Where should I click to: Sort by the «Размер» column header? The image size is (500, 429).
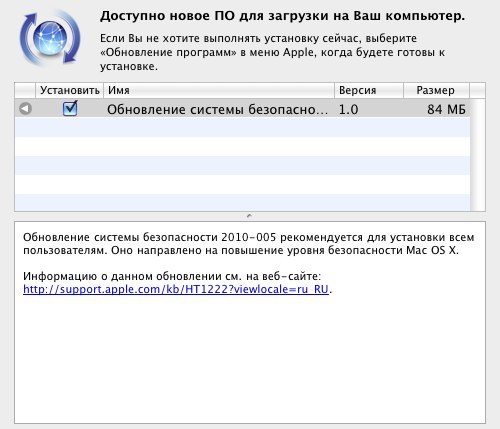(436, 90)
